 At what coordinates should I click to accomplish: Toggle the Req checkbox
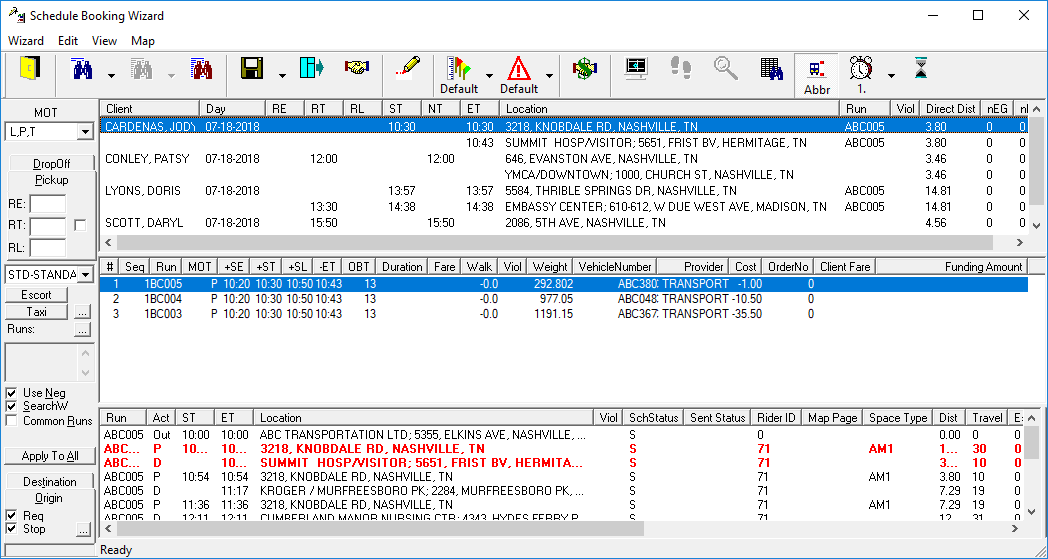[x=11, y=516]
